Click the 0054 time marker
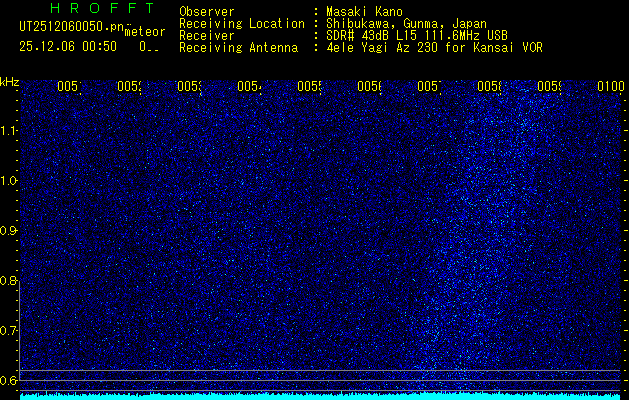Screen dimensions: 629x400 point(249,86)
